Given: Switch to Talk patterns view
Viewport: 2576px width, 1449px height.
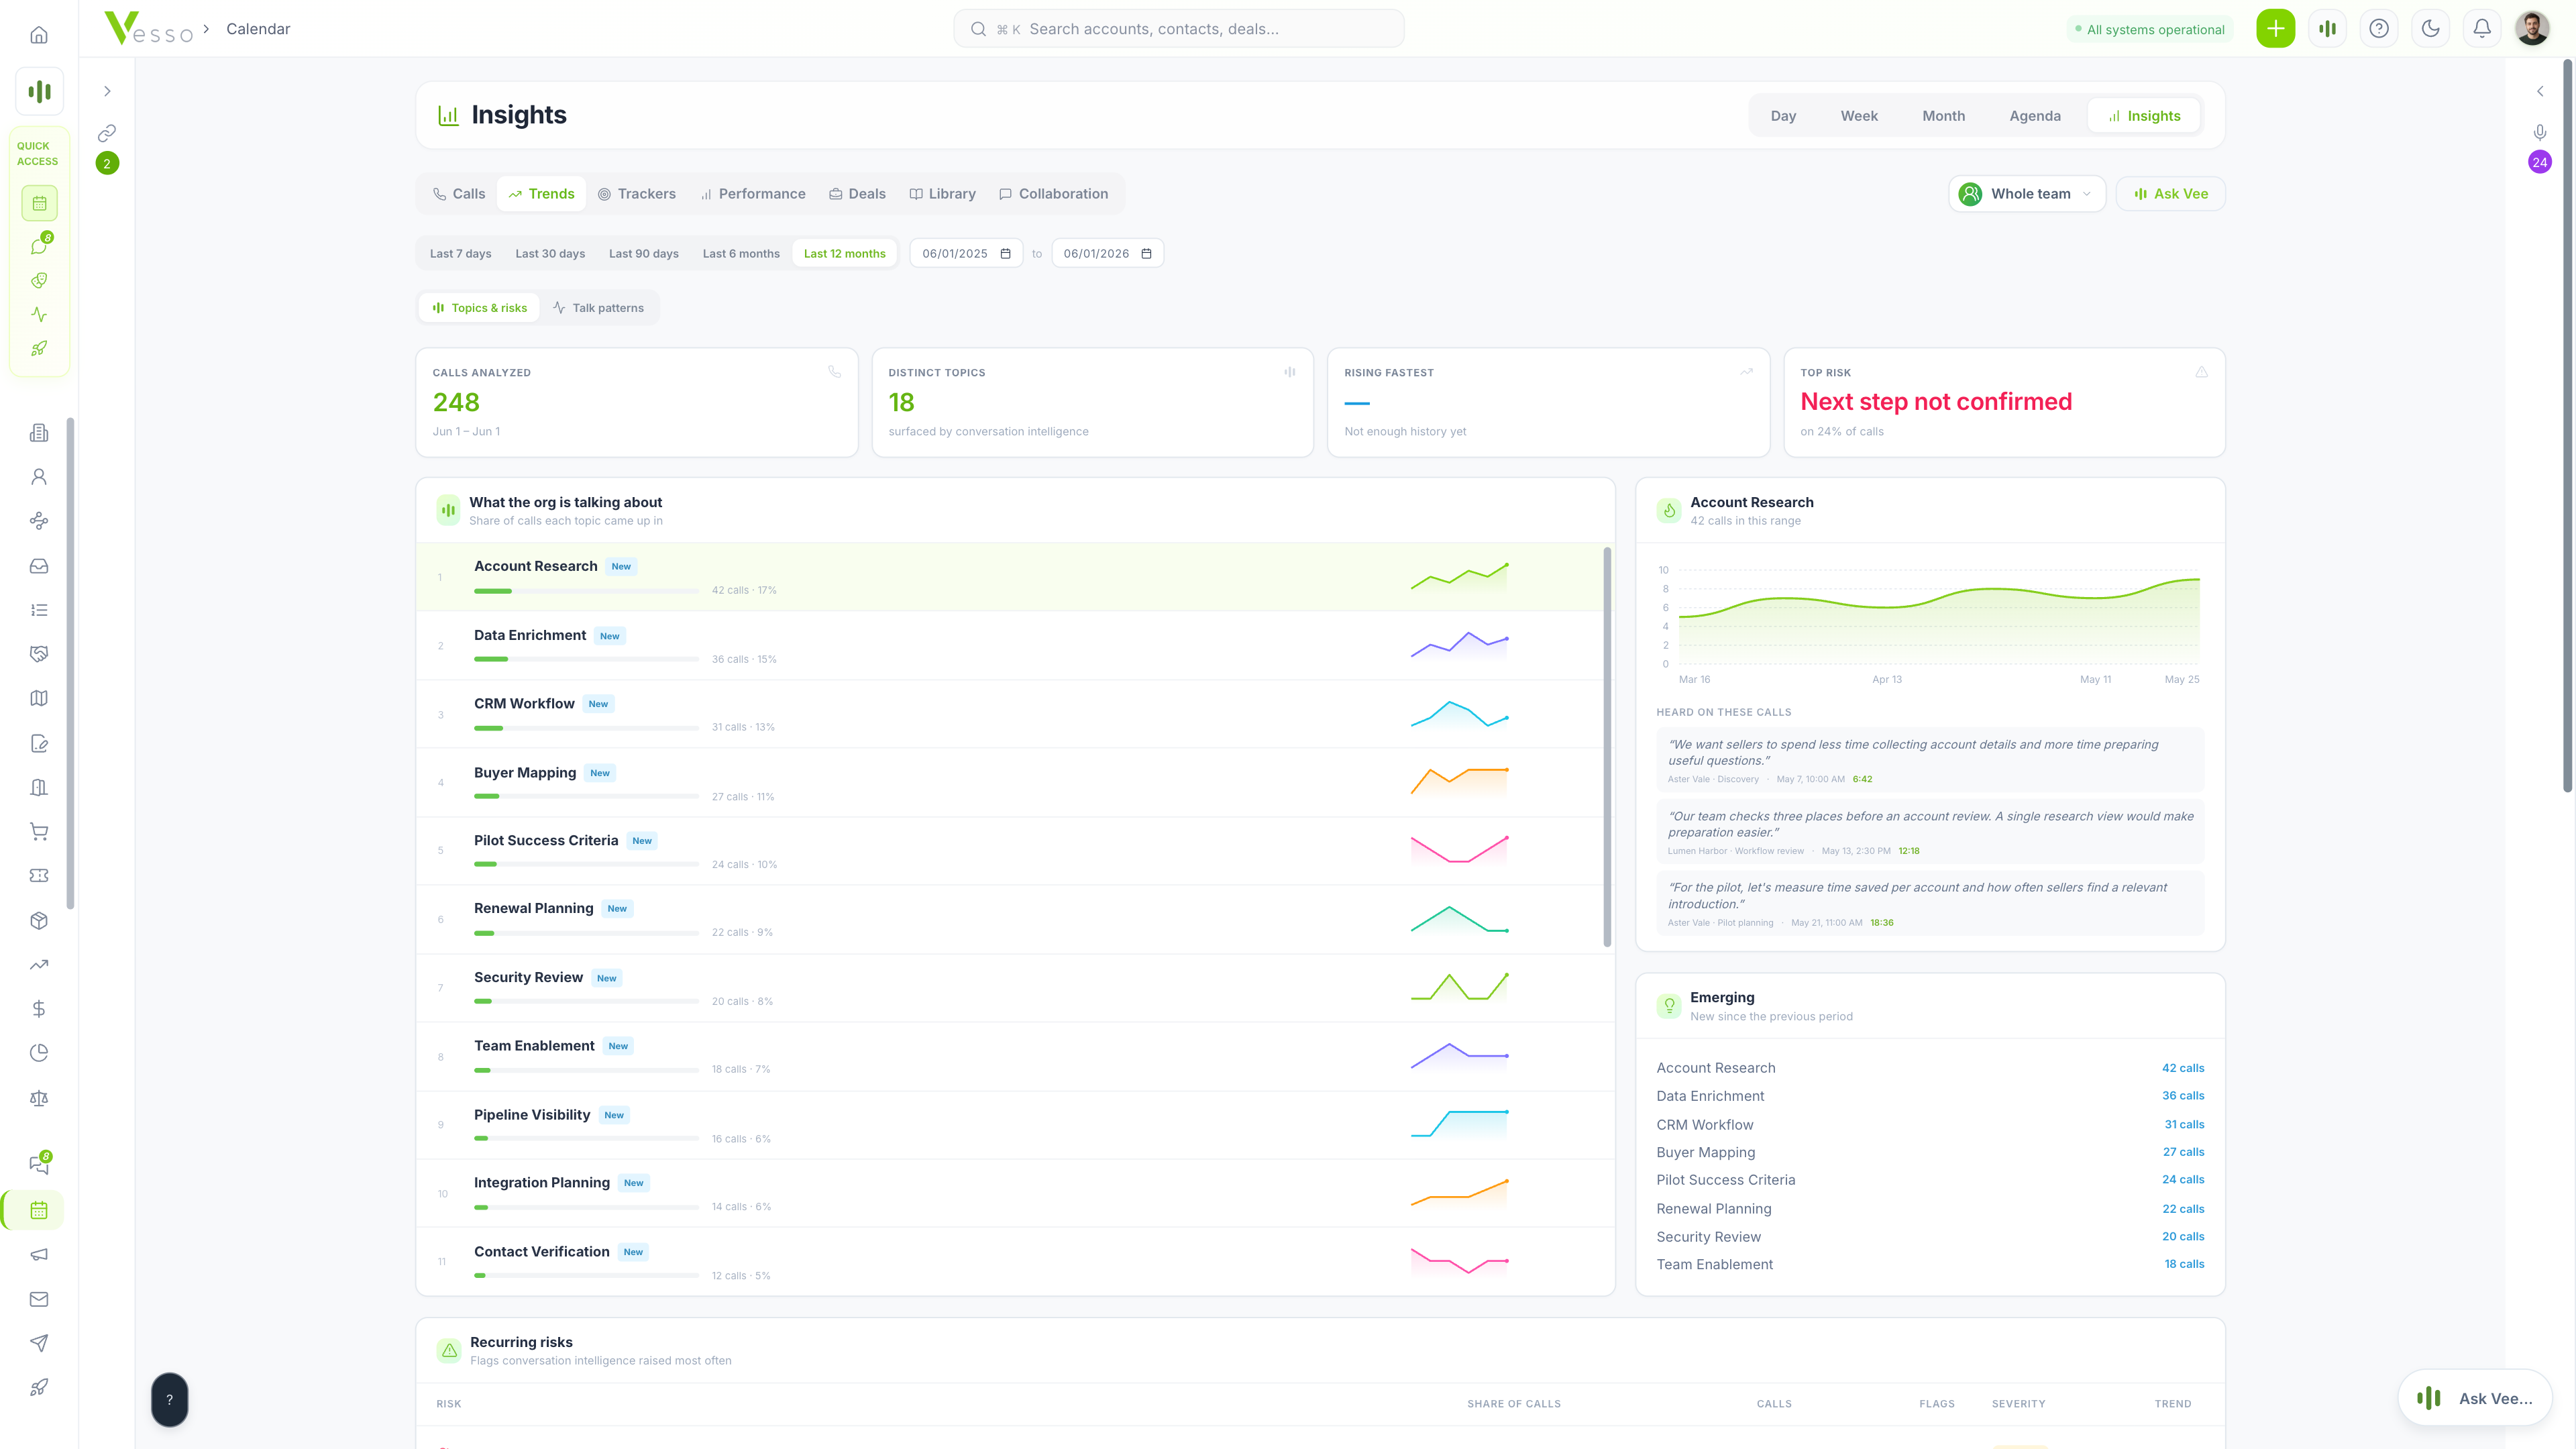Looking at the screenshot, I should coord(598,308).
